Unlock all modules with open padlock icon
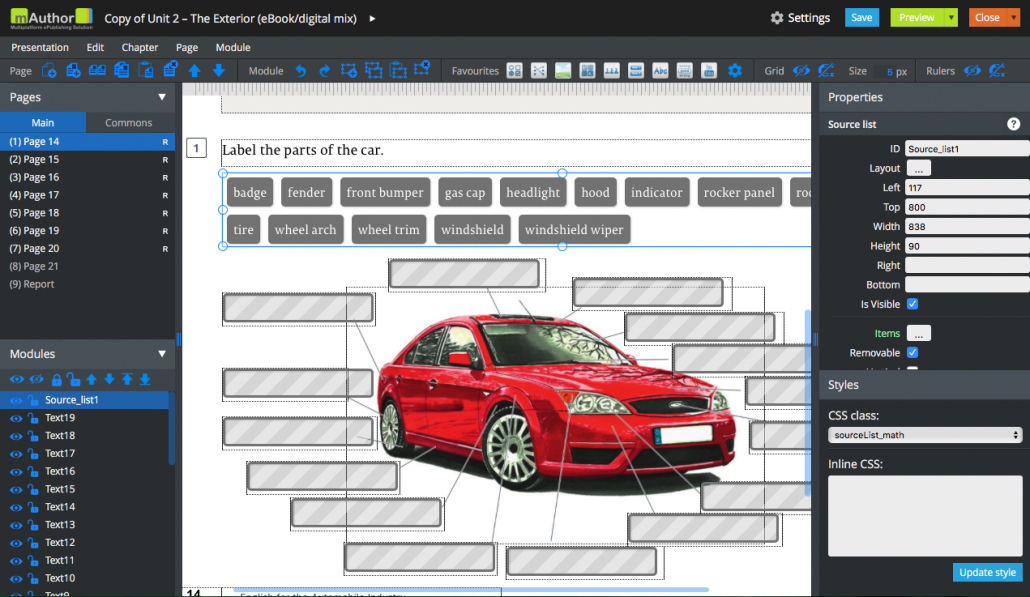1030x597 pixels. [x=74, y=379]
